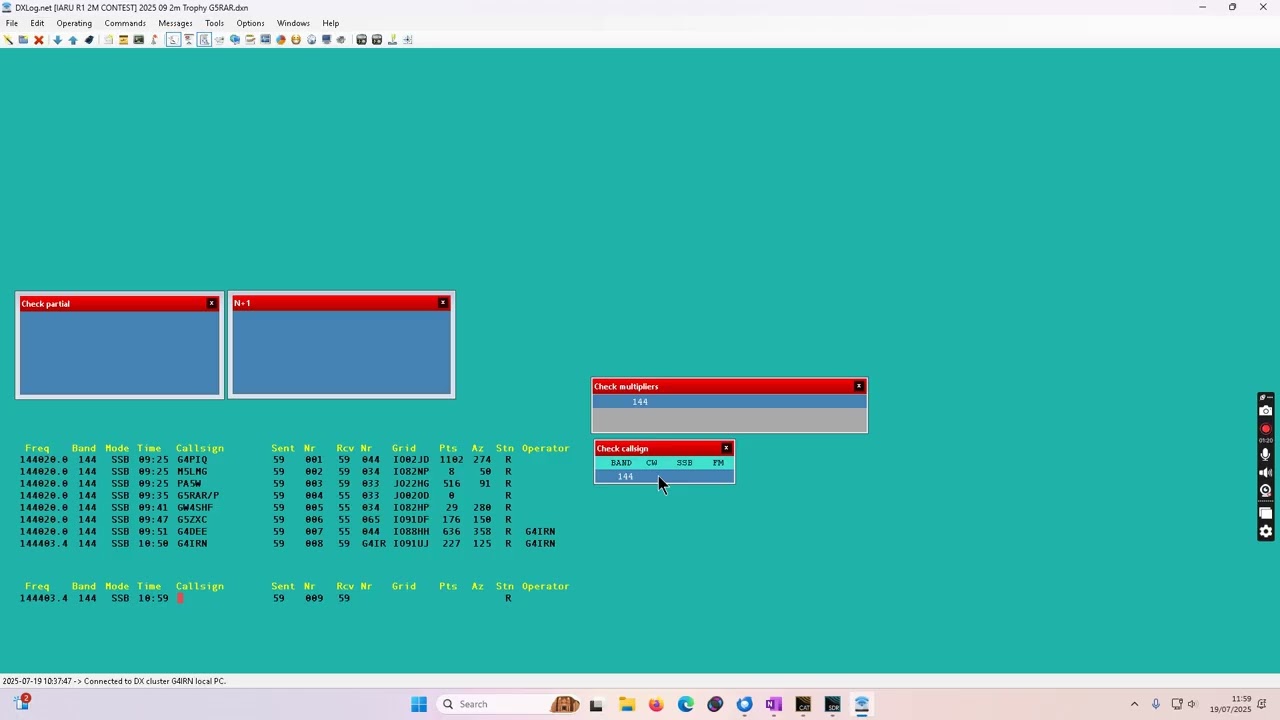Viewport: 1280px width, 720px height.
Task: Close the Check callsign panel
Action: 726,448
